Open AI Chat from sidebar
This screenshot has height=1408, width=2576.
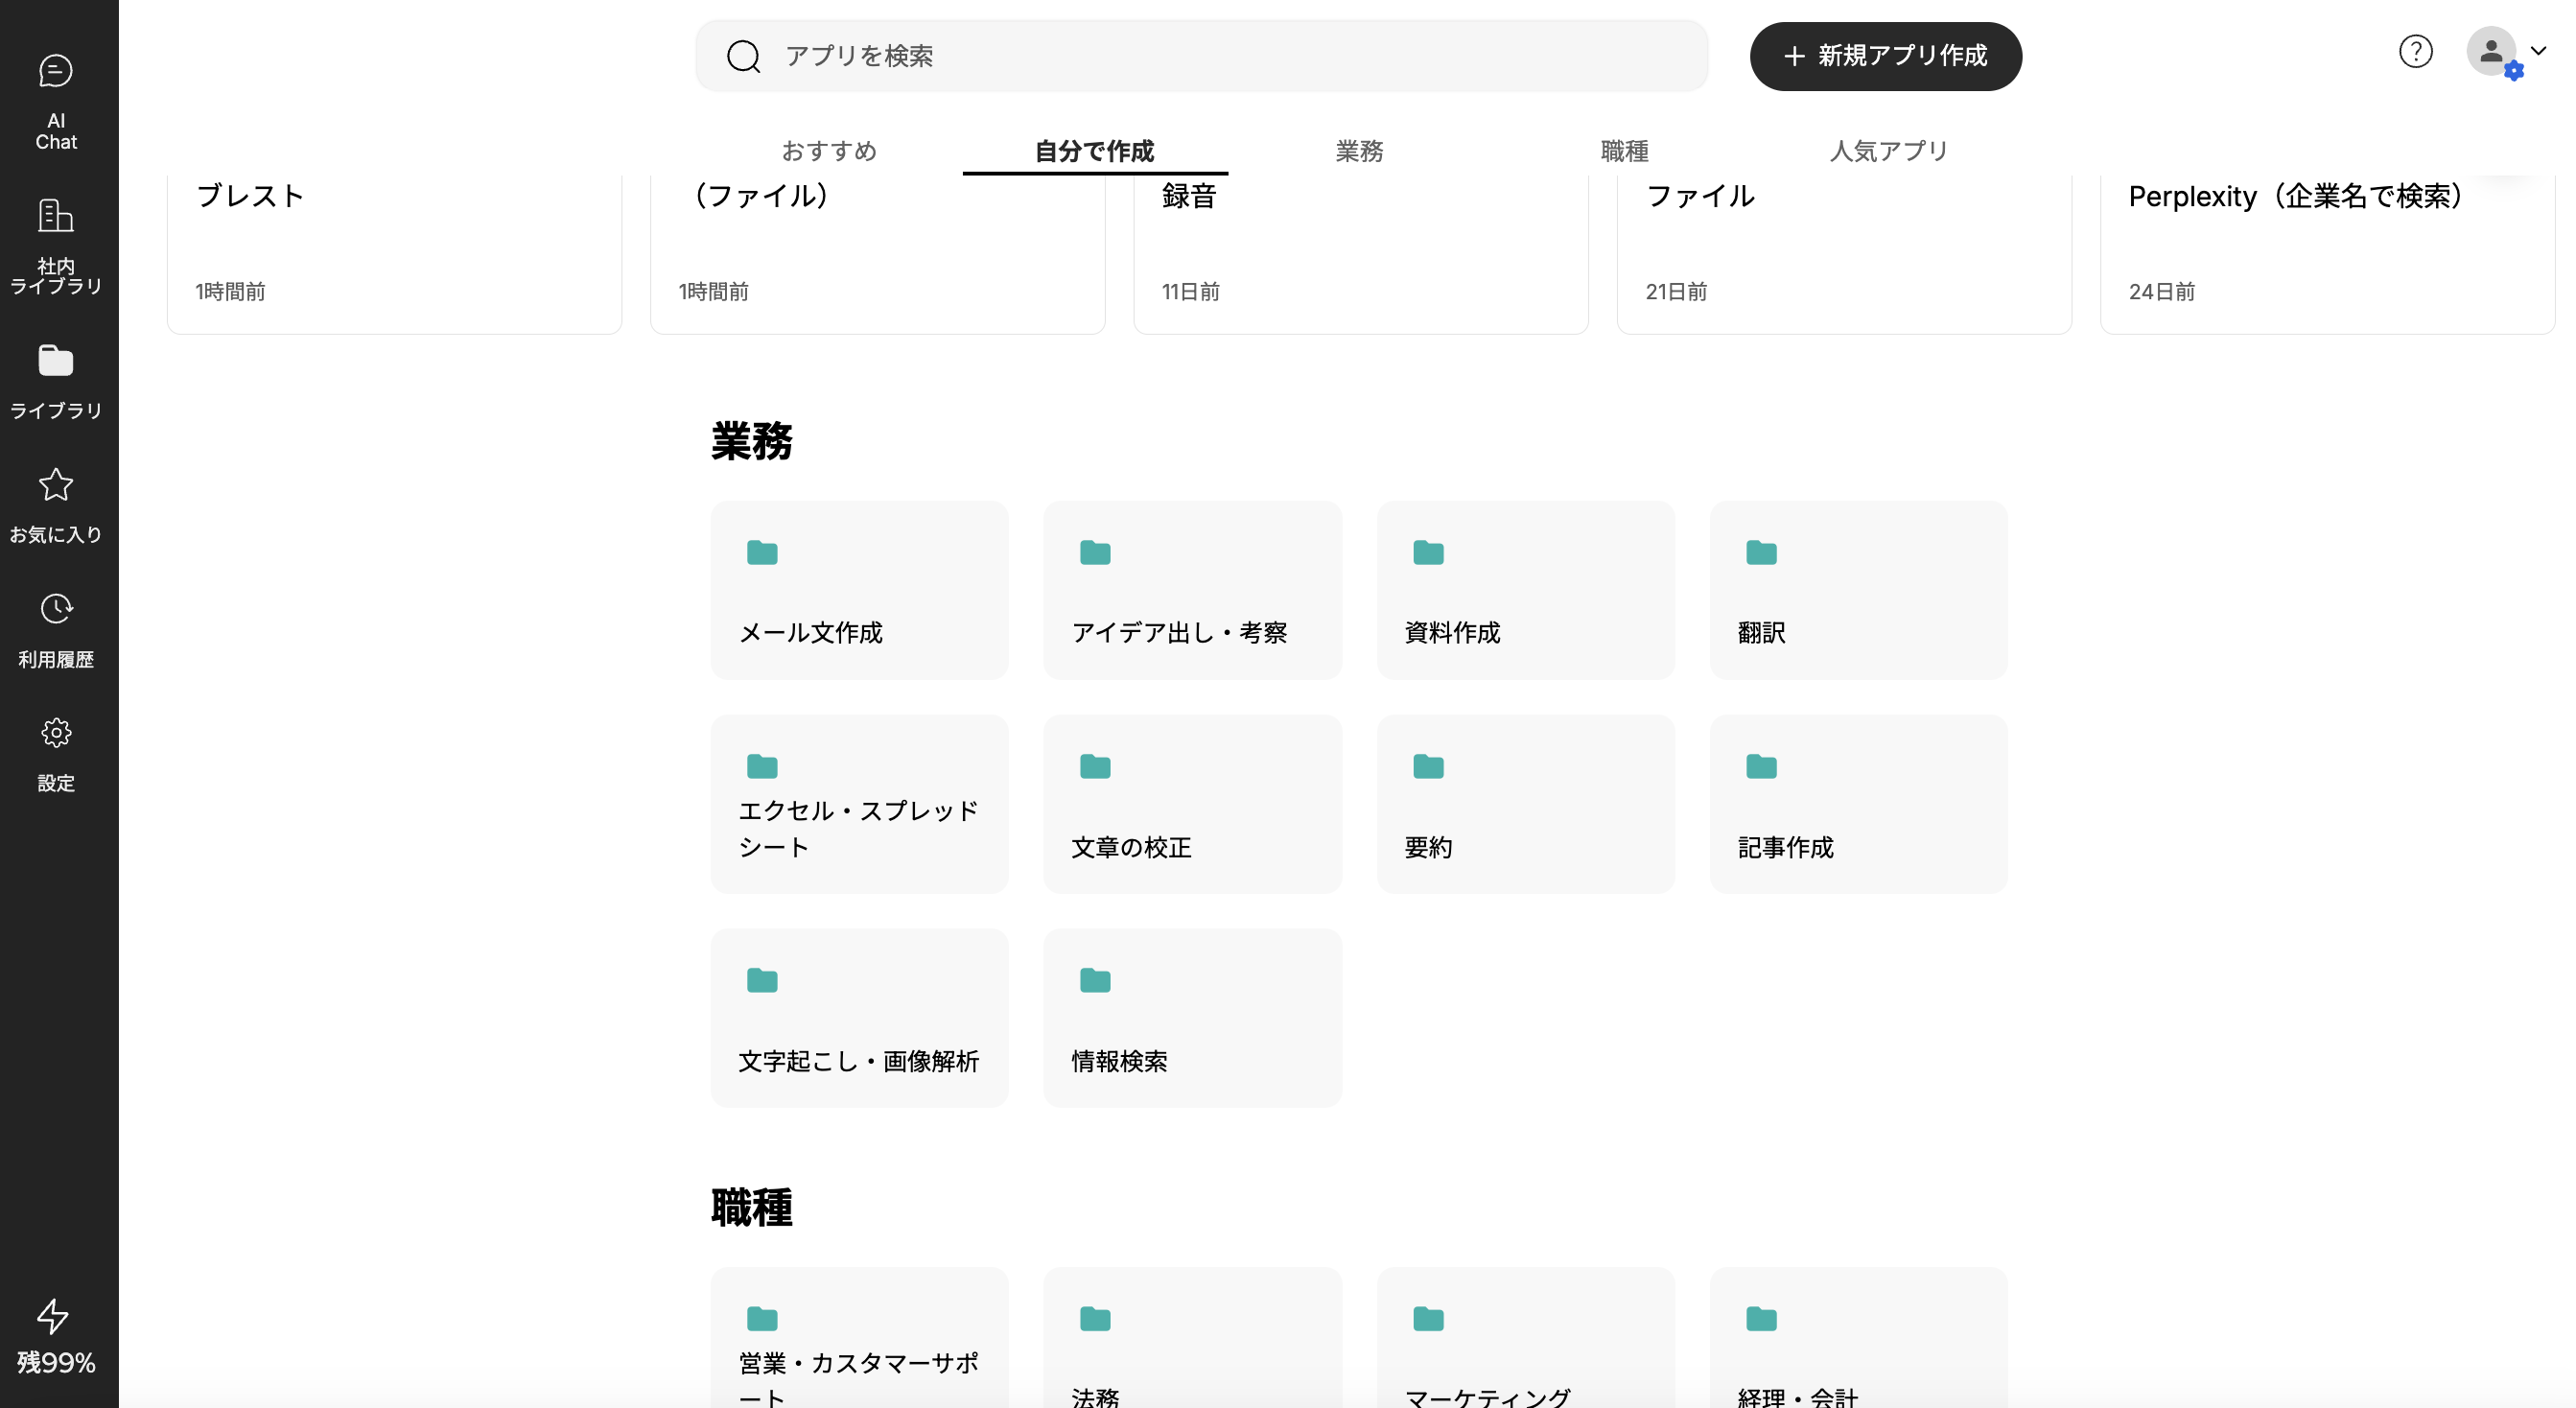pos(56,101)
